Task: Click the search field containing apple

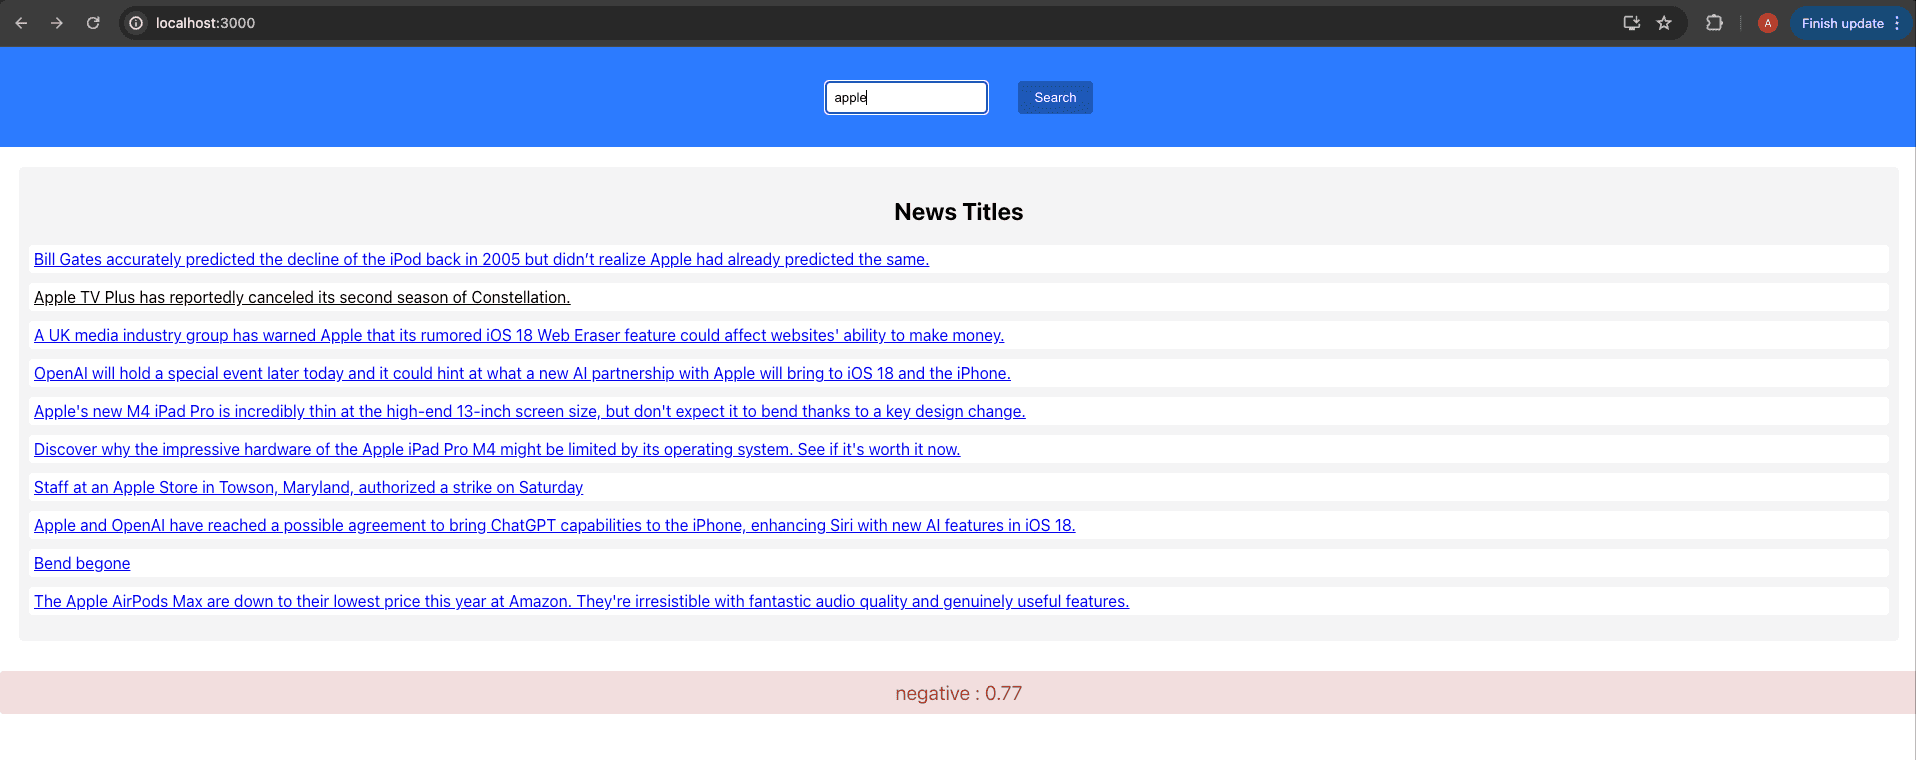Action: 906,97
